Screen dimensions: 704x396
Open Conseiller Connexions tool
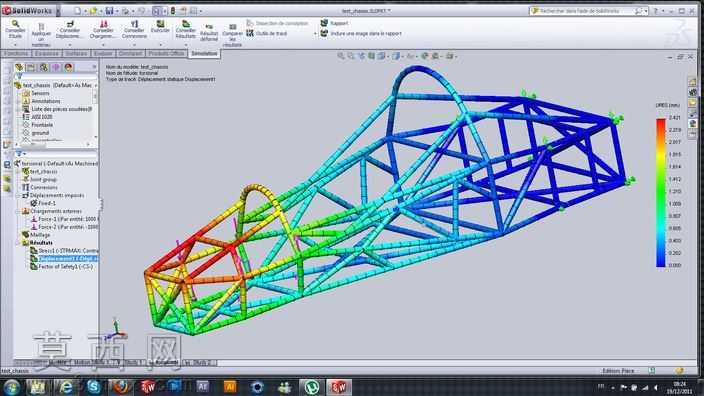coord(134,30)
